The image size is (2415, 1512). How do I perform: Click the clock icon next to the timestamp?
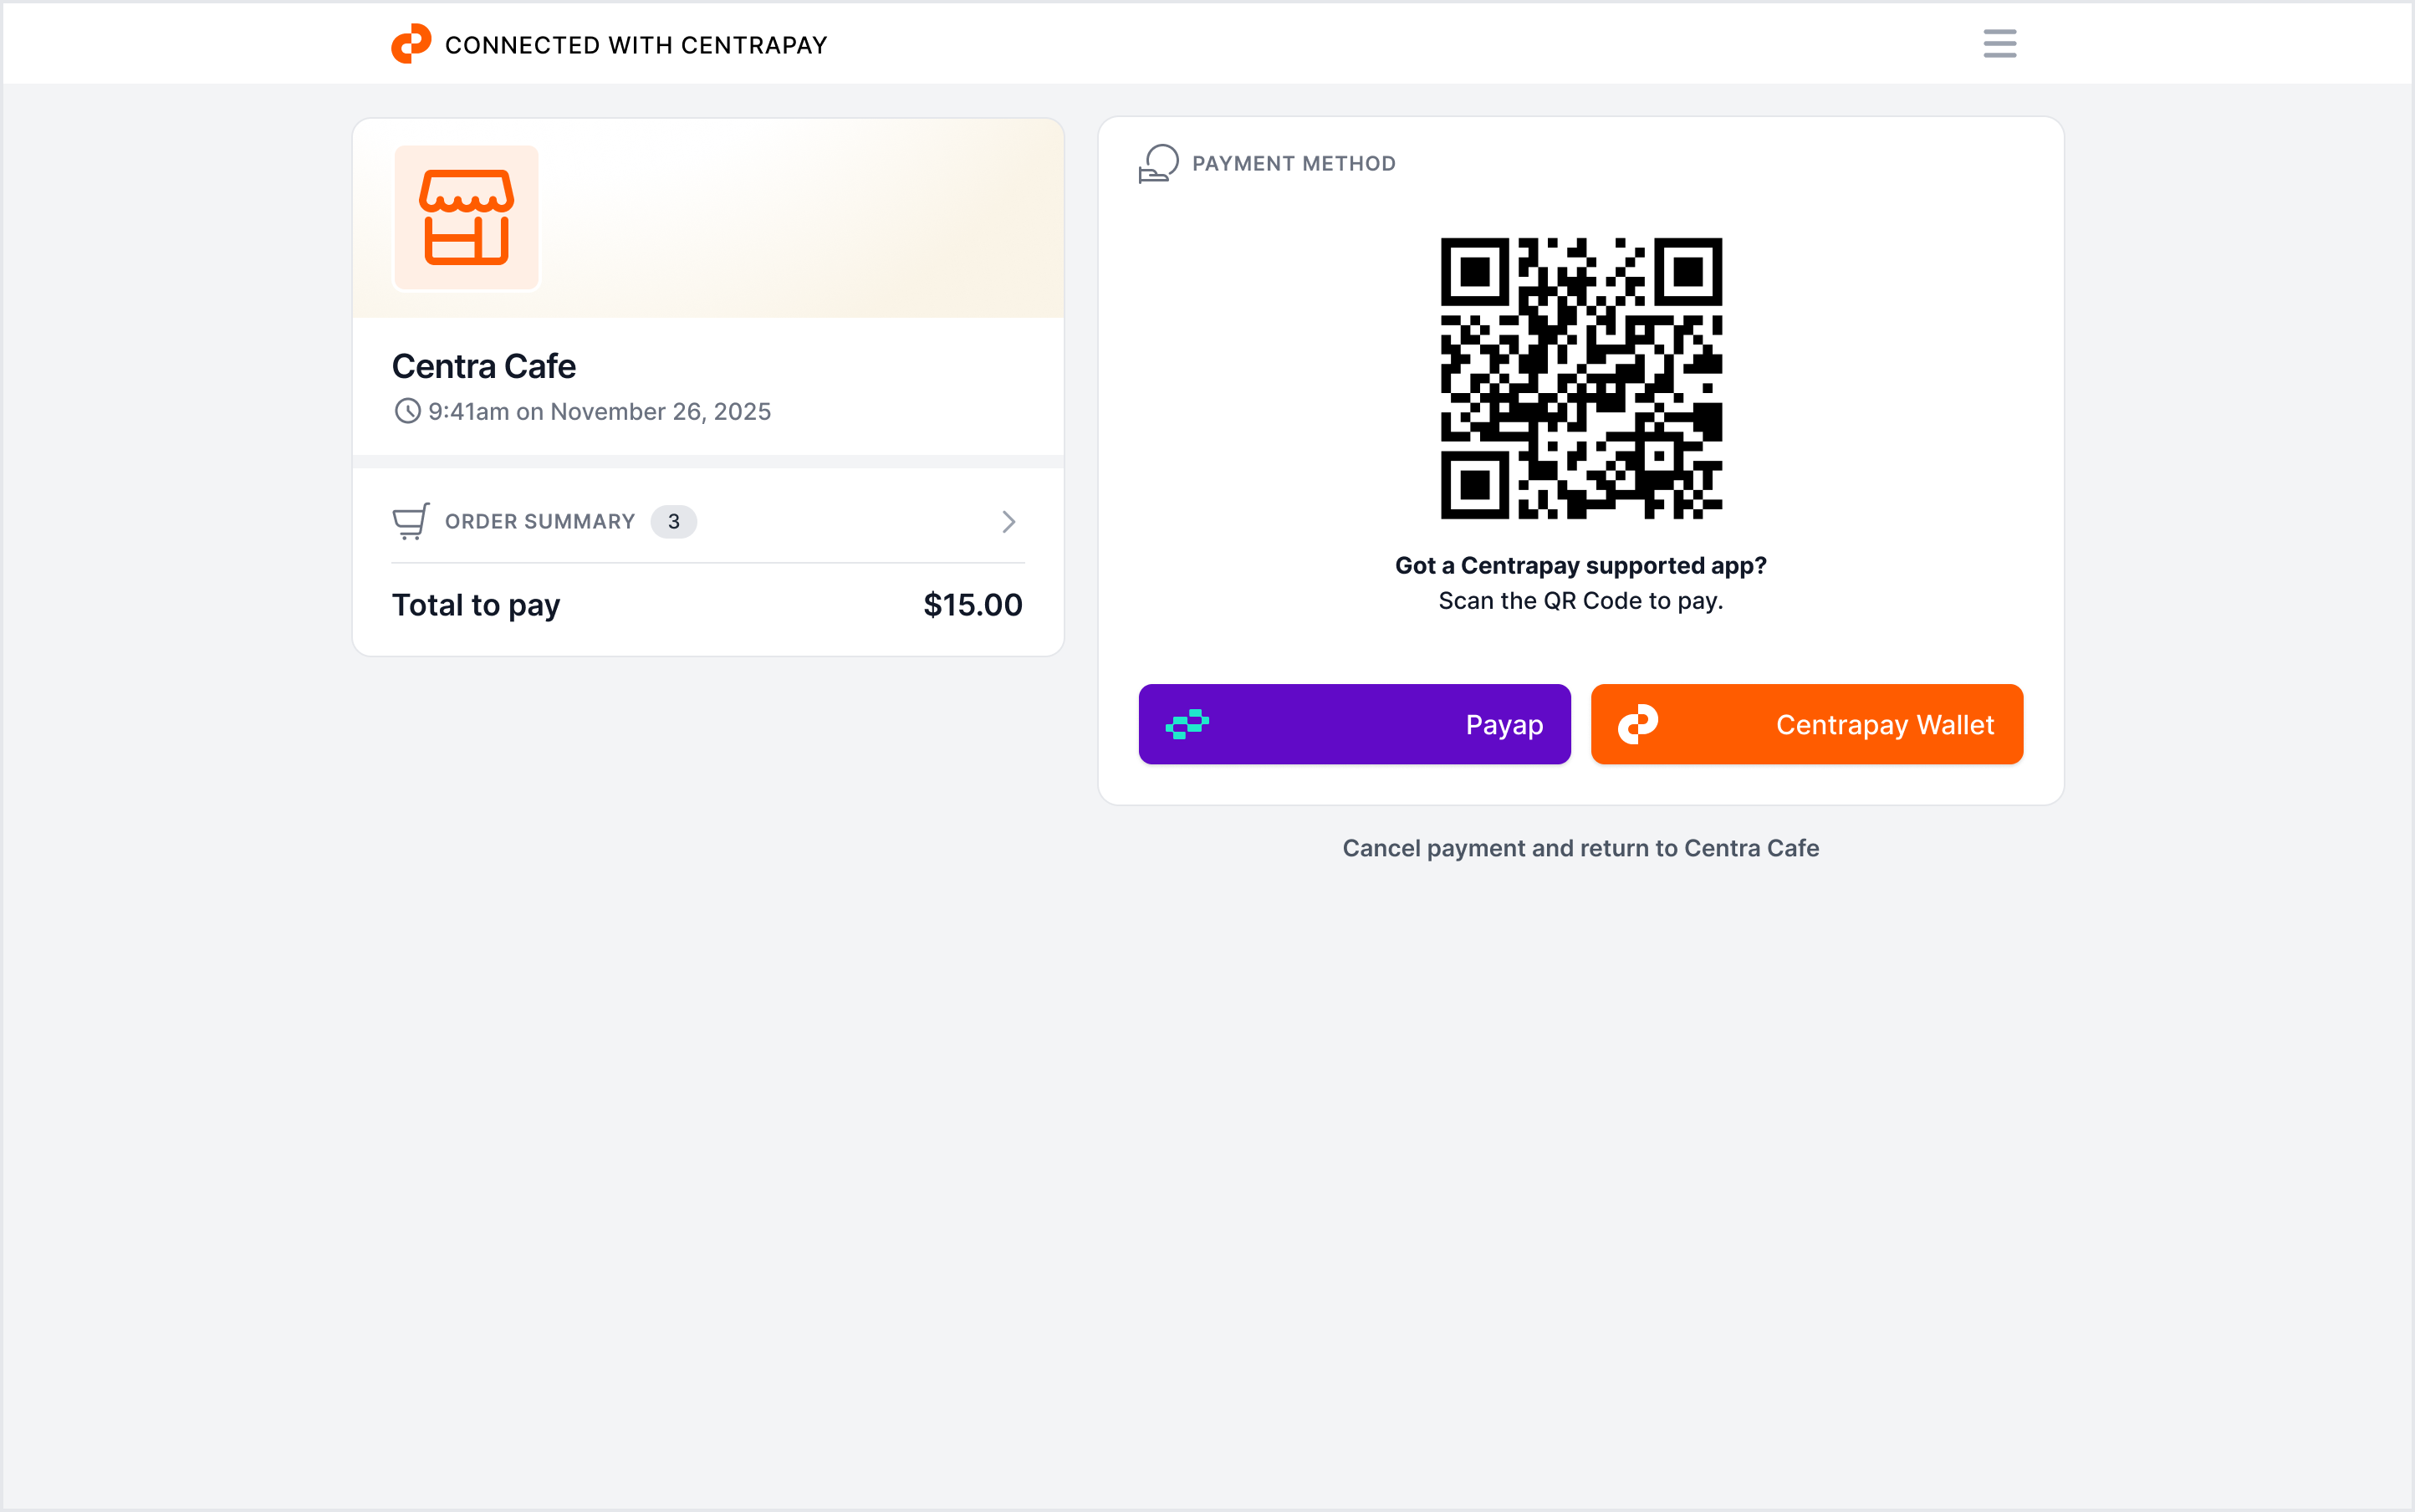tap(406, 411)
